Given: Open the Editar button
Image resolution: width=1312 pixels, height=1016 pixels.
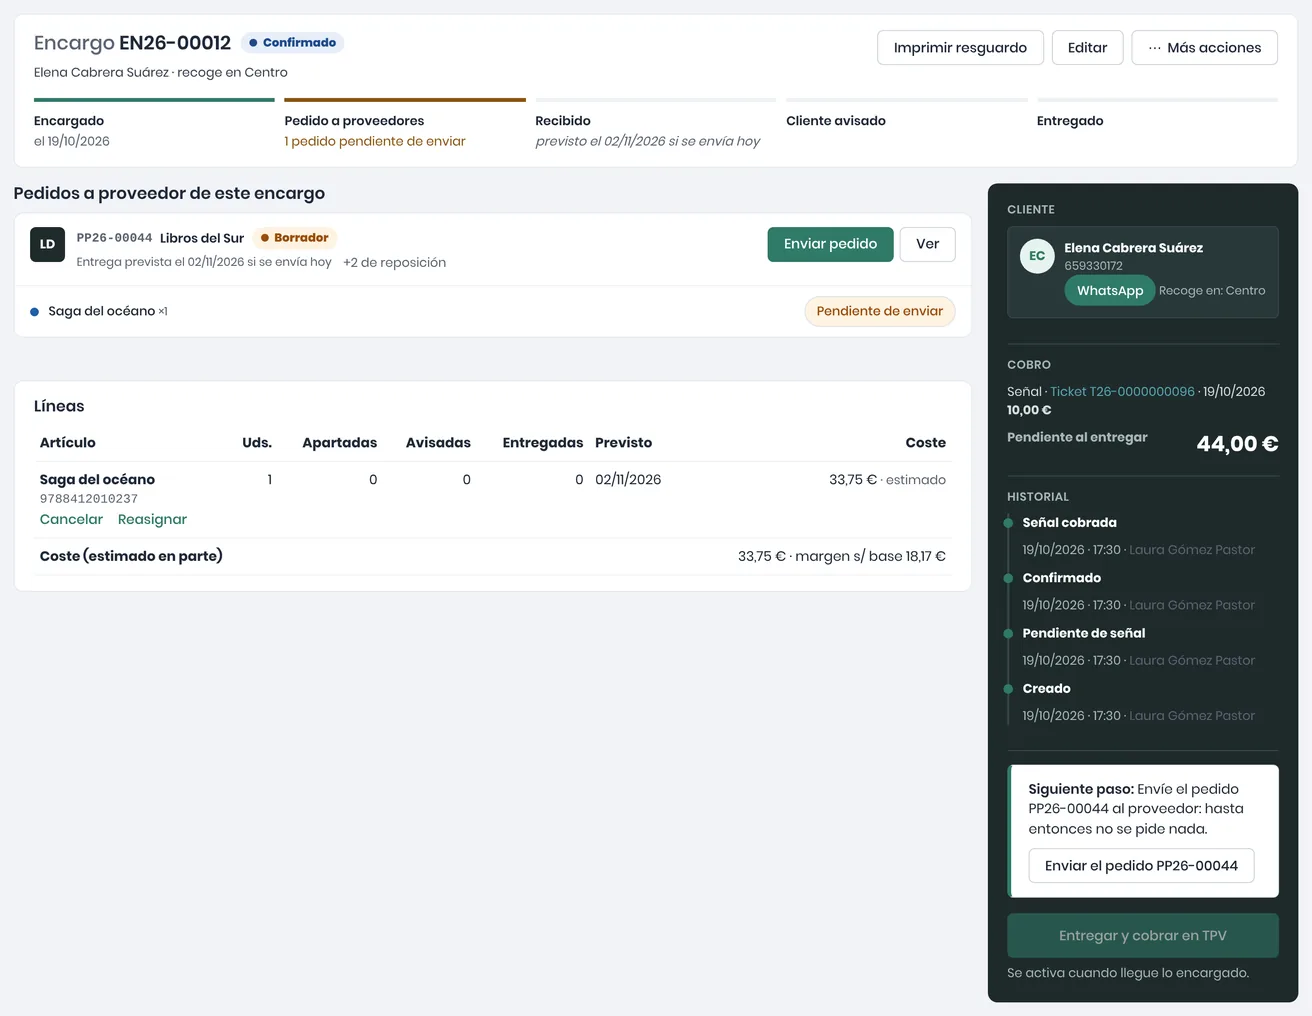Looking at the screenshot, I should pyautogui.click(x=1087, y=47).
